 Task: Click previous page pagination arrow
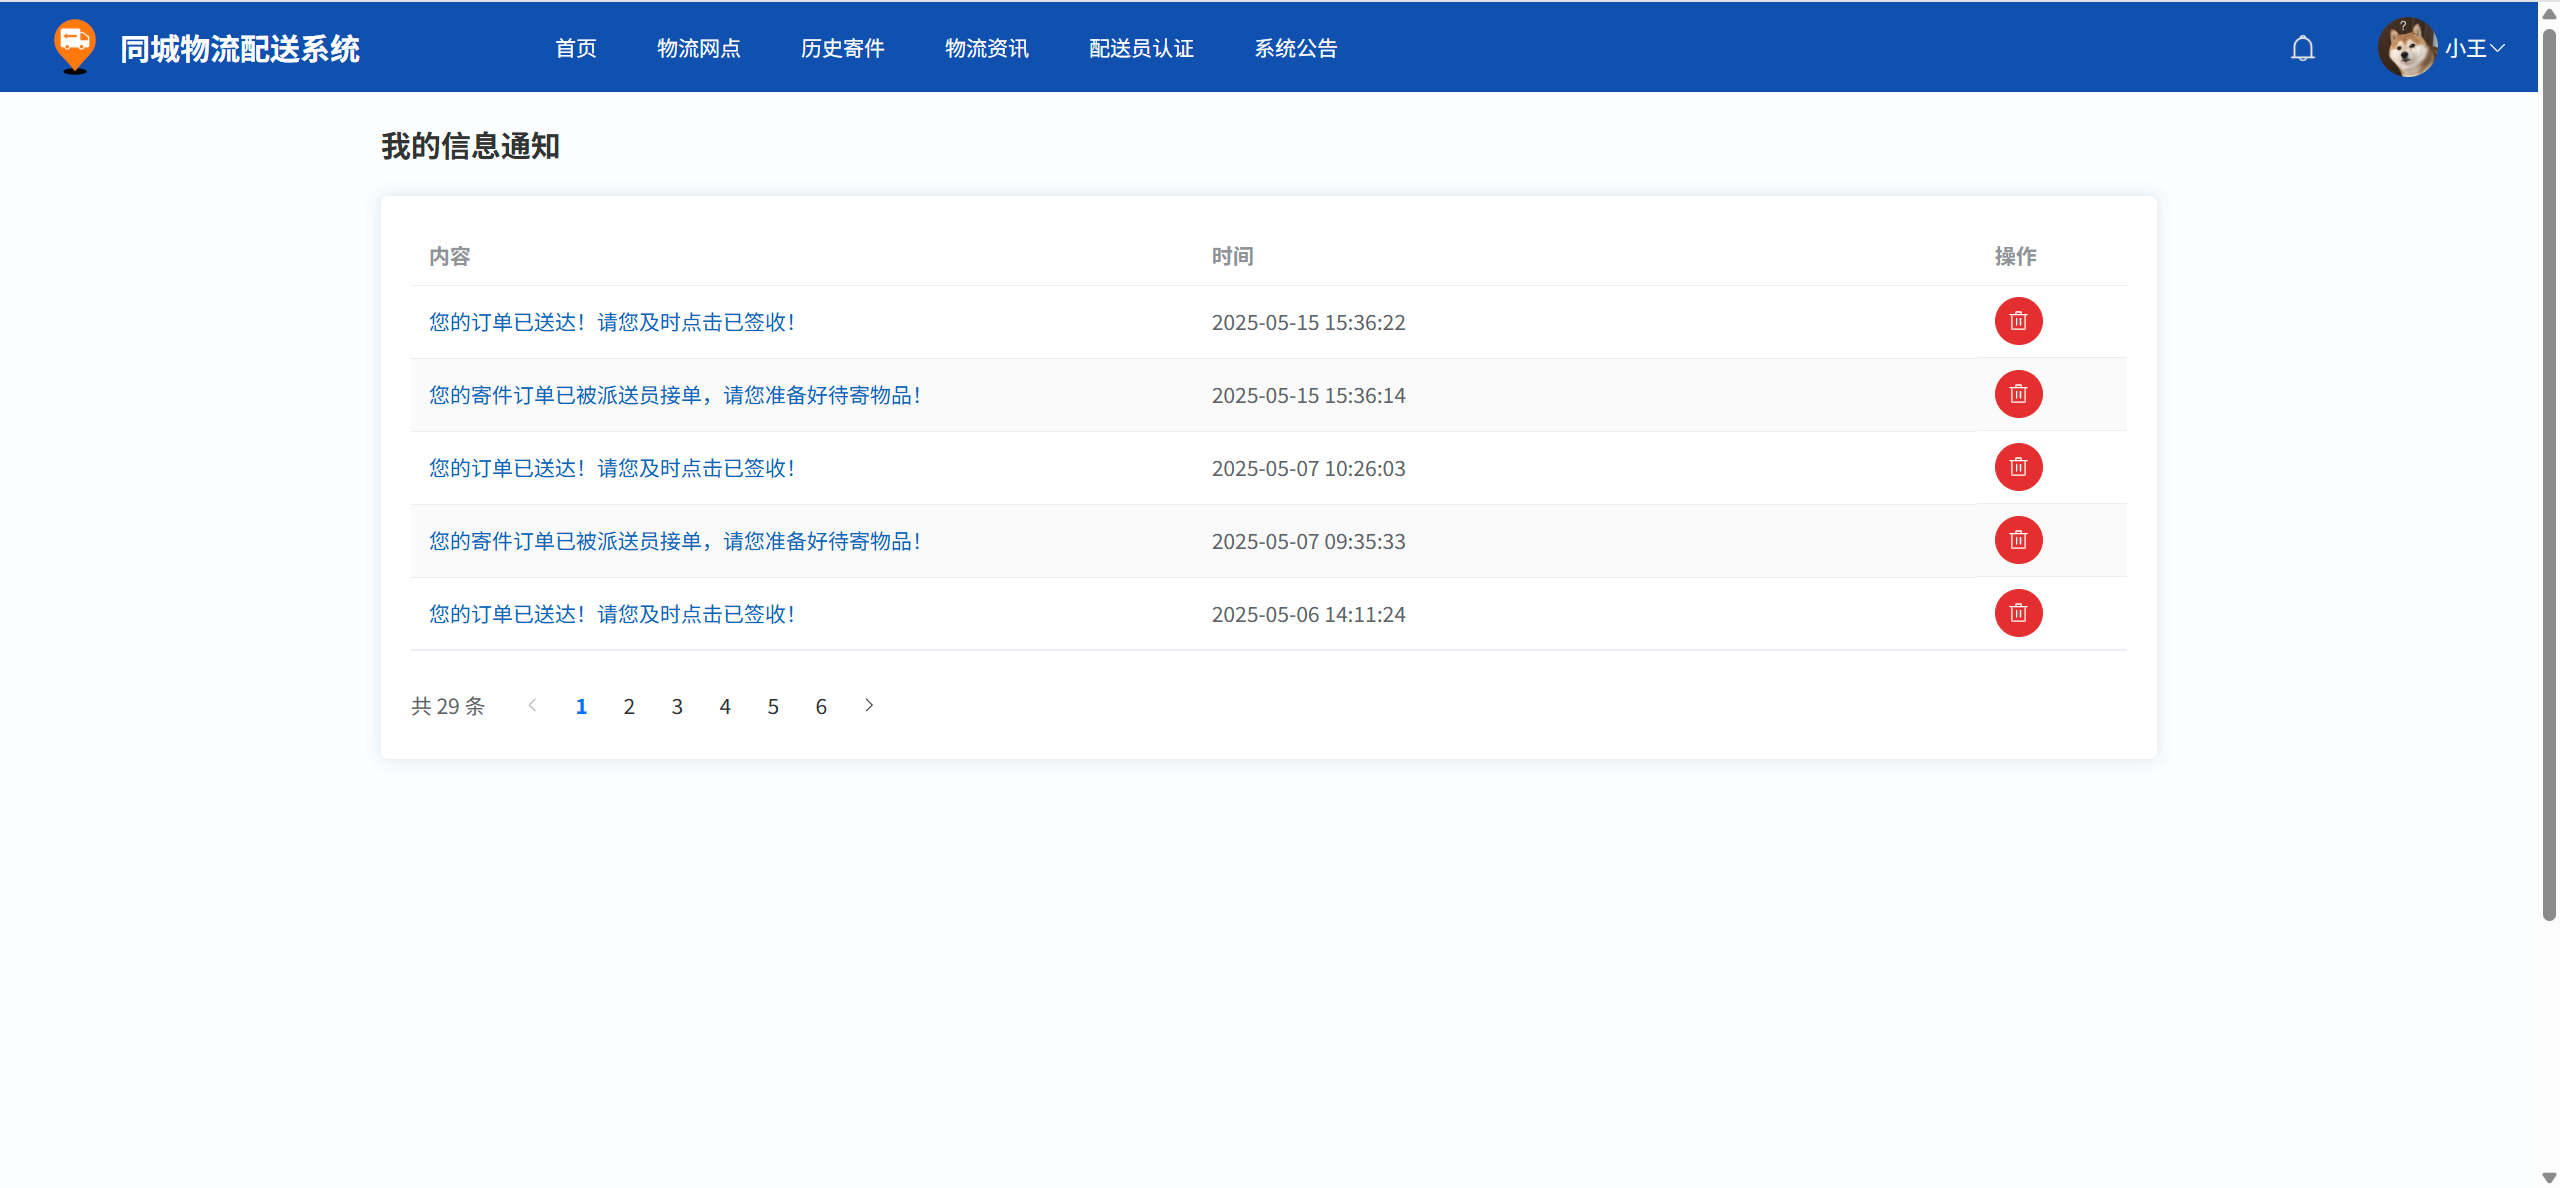point(533,706)
